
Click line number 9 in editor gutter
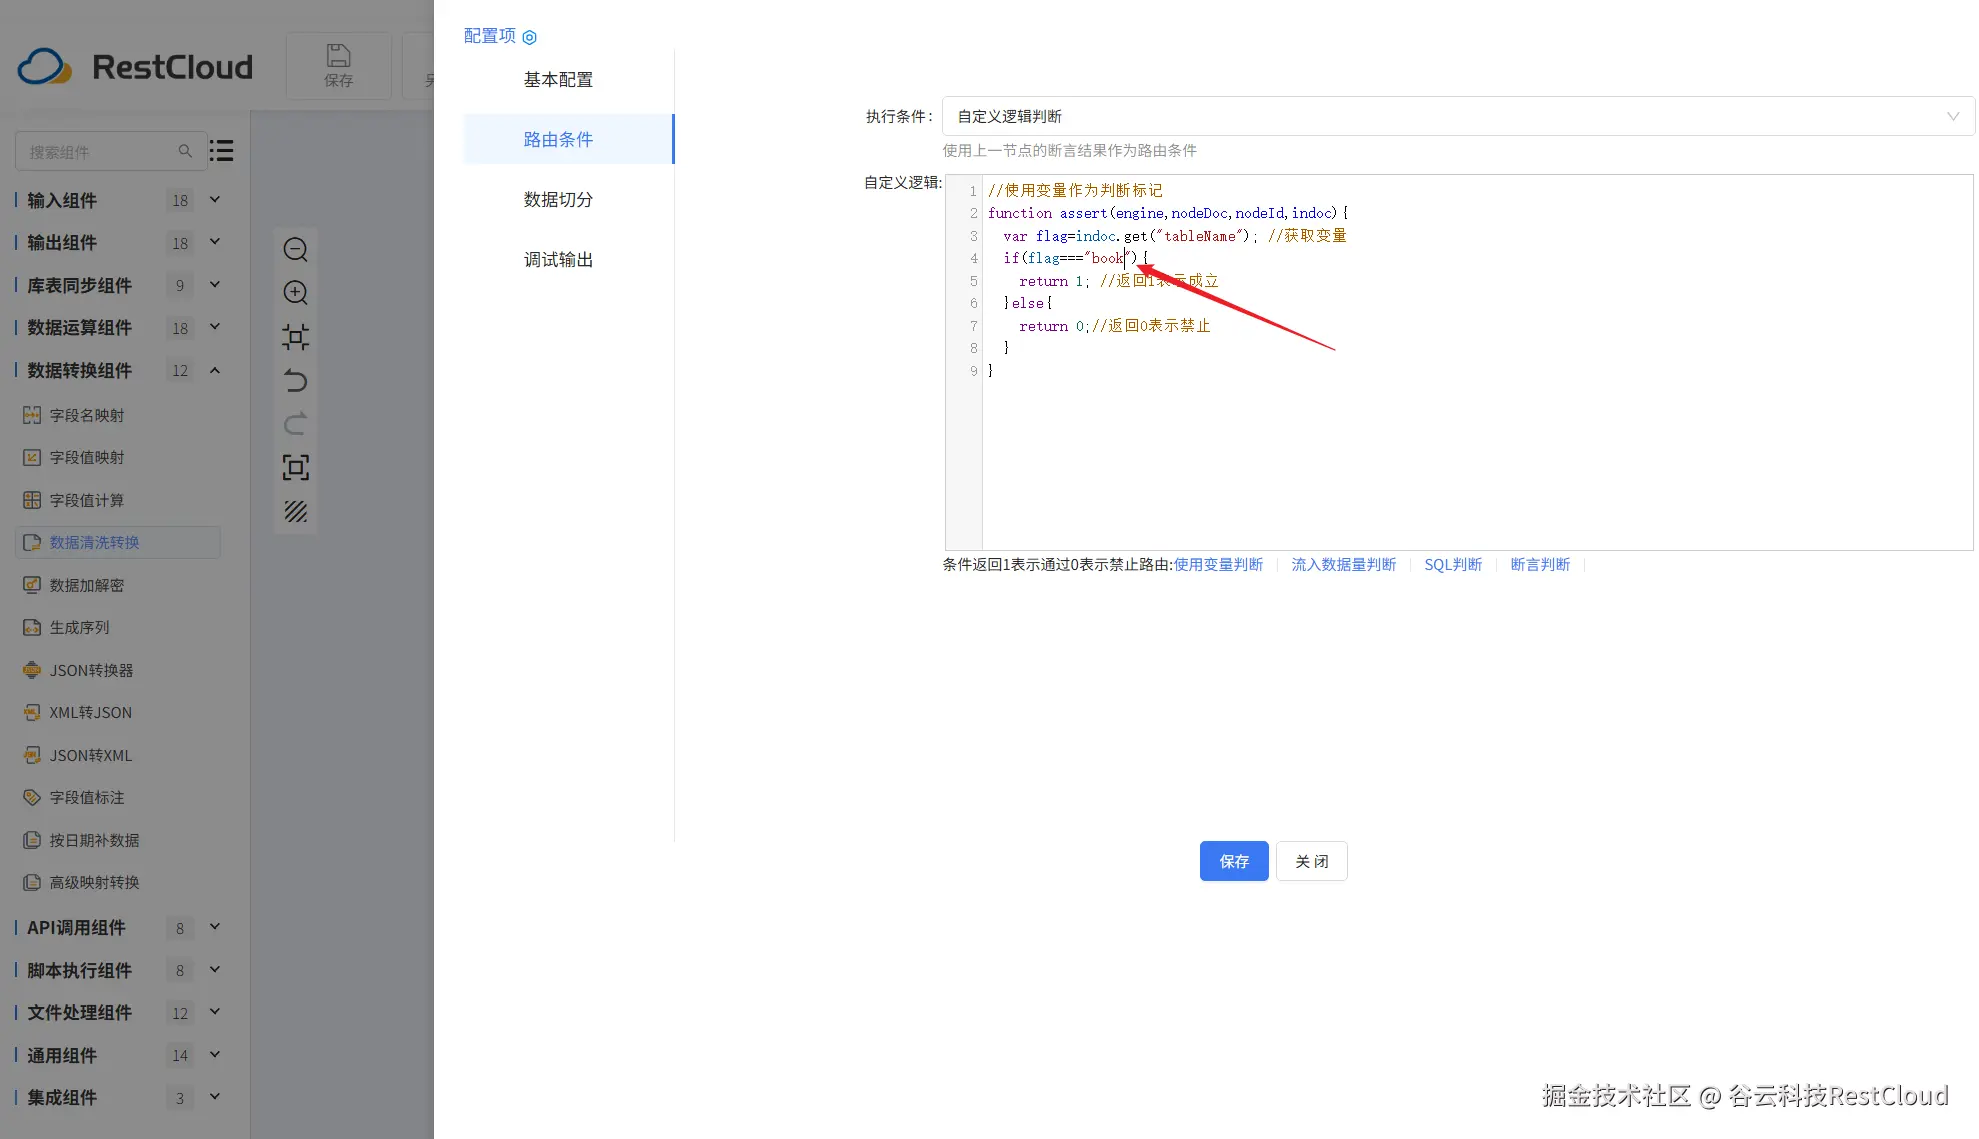click(x=973, y=371)
